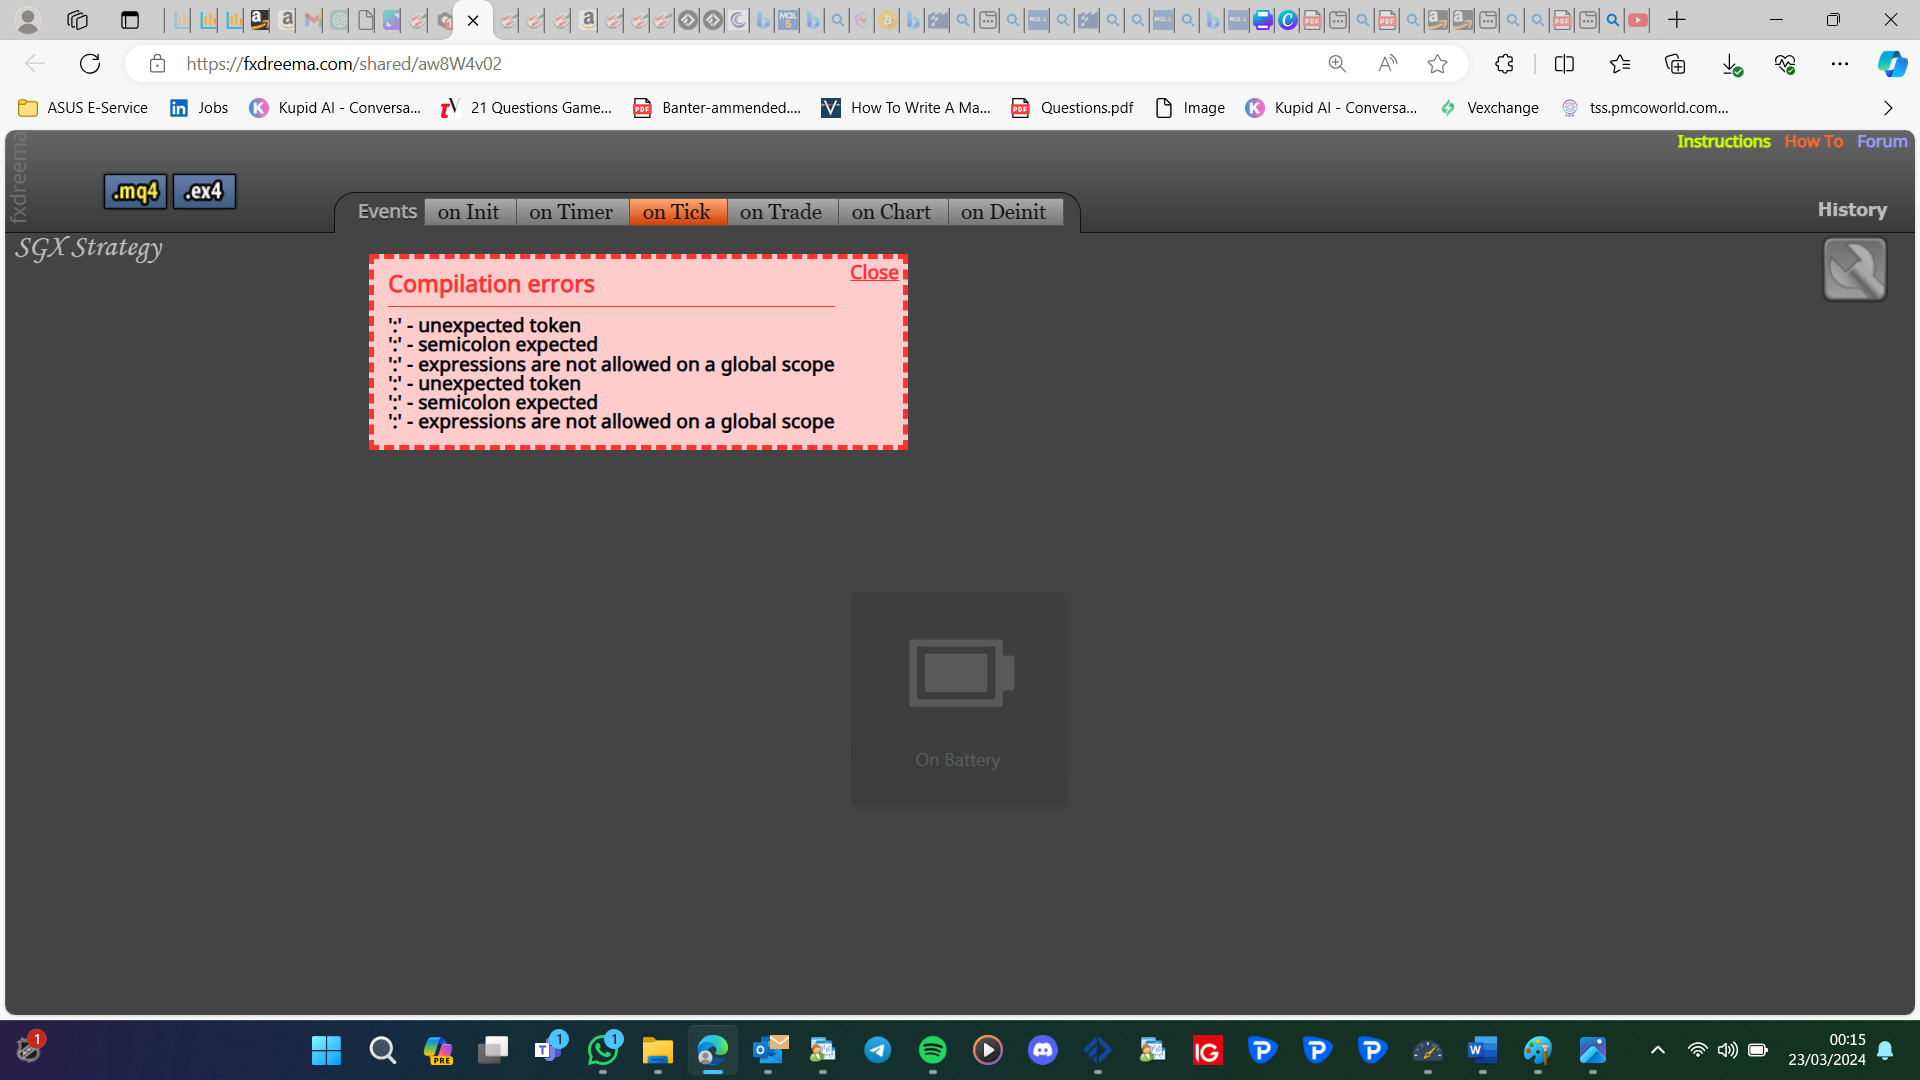Open Telegram from taskbar
1920x1080 pixels.
877,1050
